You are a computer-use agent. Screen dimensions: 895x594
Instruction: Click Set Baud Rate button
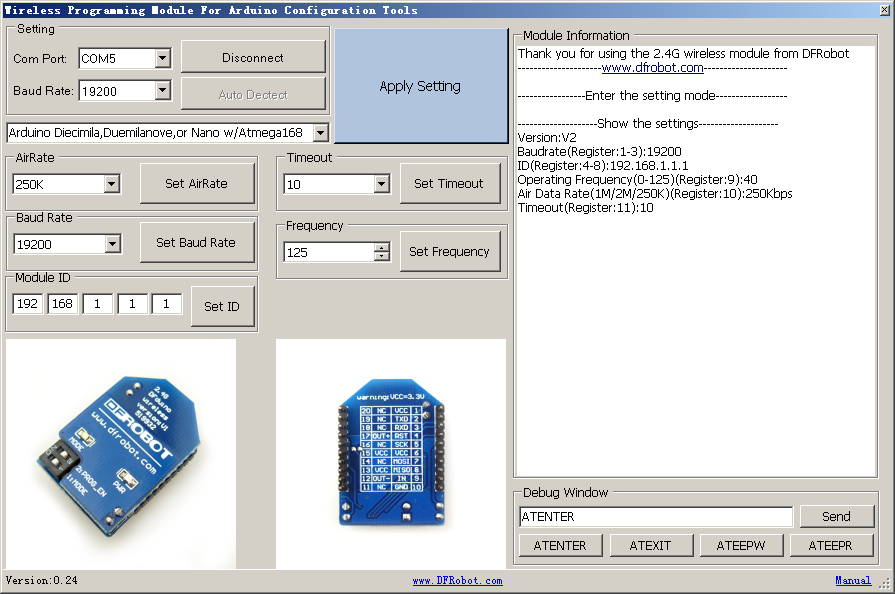pos(197,243)
